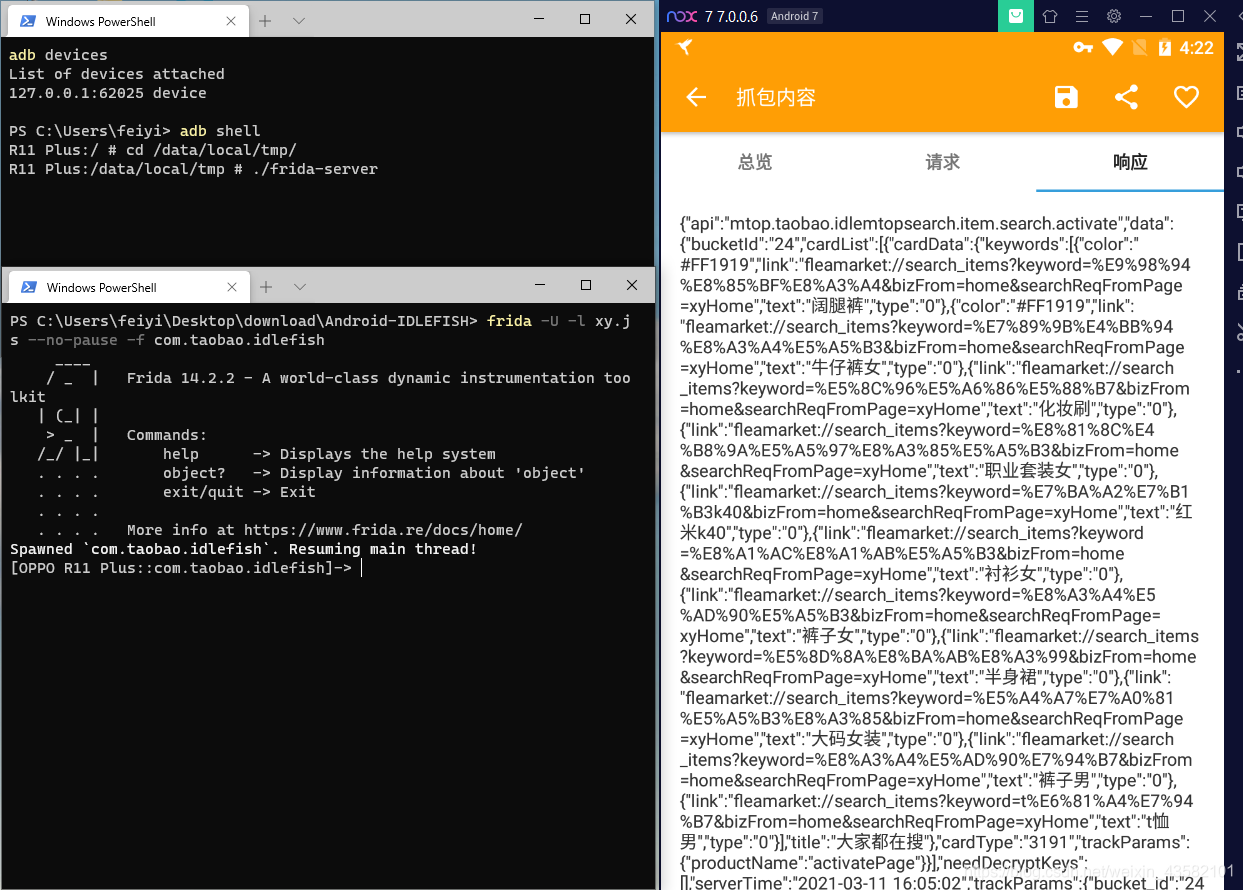This screenshot has height=890, width=1243.
Task: Open the Nox app store bag icon
Action: (x=1016, y=16)
